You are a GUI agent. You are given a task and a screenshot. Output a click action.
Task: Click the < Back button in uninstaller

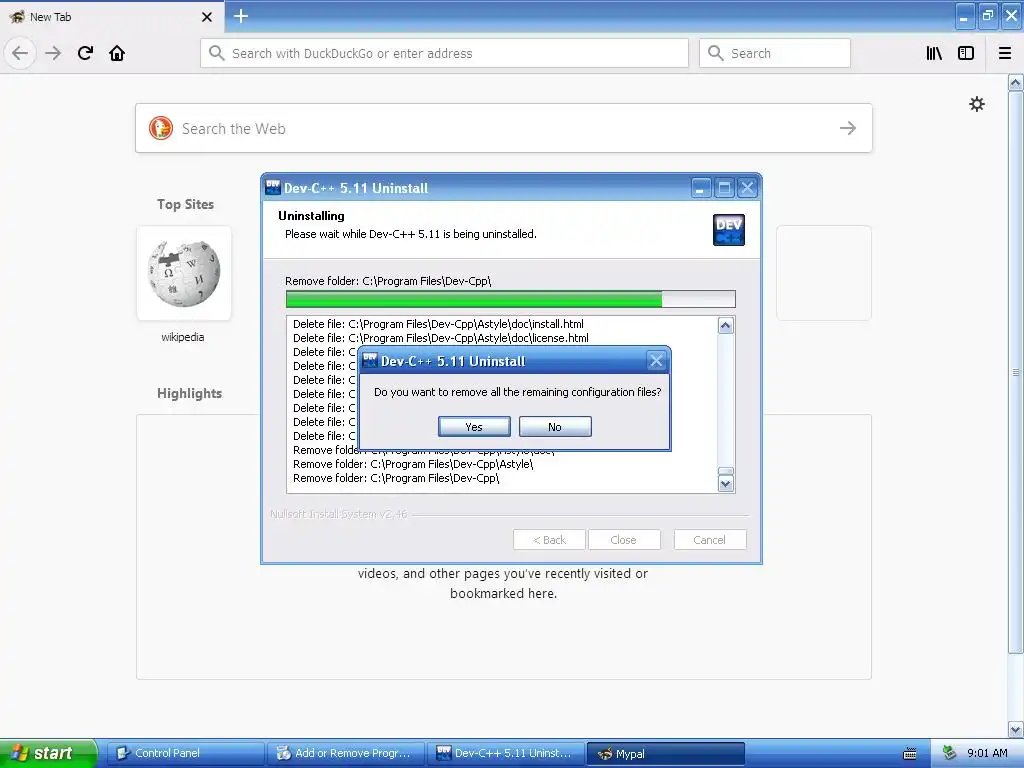pyautogui.click(x=550, y=539)
